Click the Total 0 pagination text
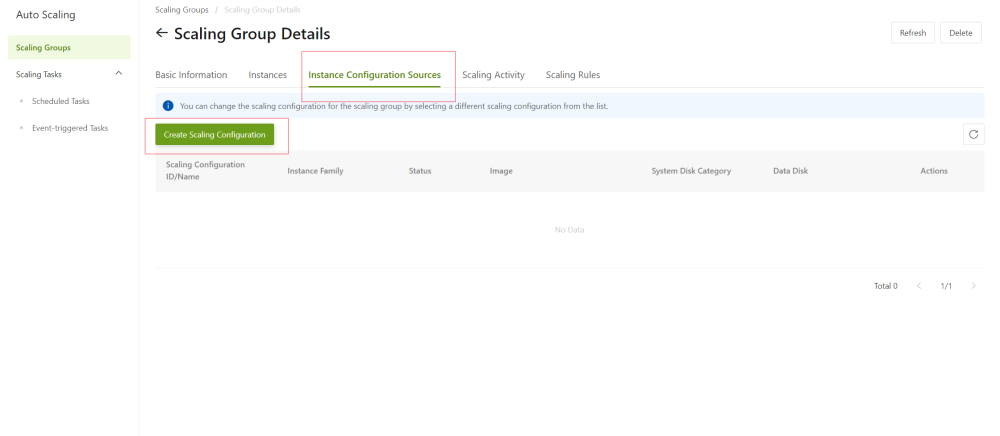The height and width of the screenshot is (436, 1000). pyautogui.click(x=886, y=286)
